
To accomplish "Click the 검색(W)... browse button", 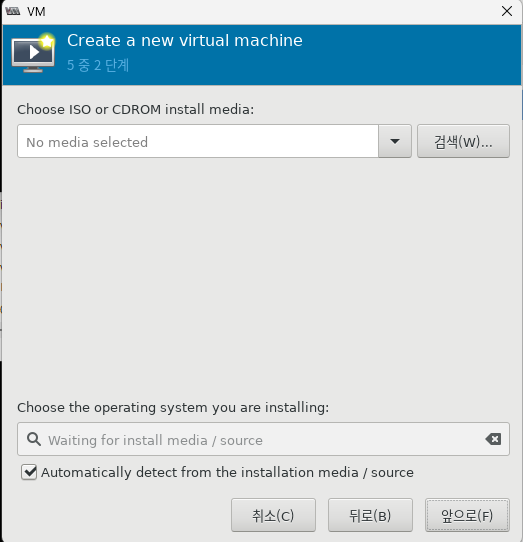I will (x=463, y=141).
